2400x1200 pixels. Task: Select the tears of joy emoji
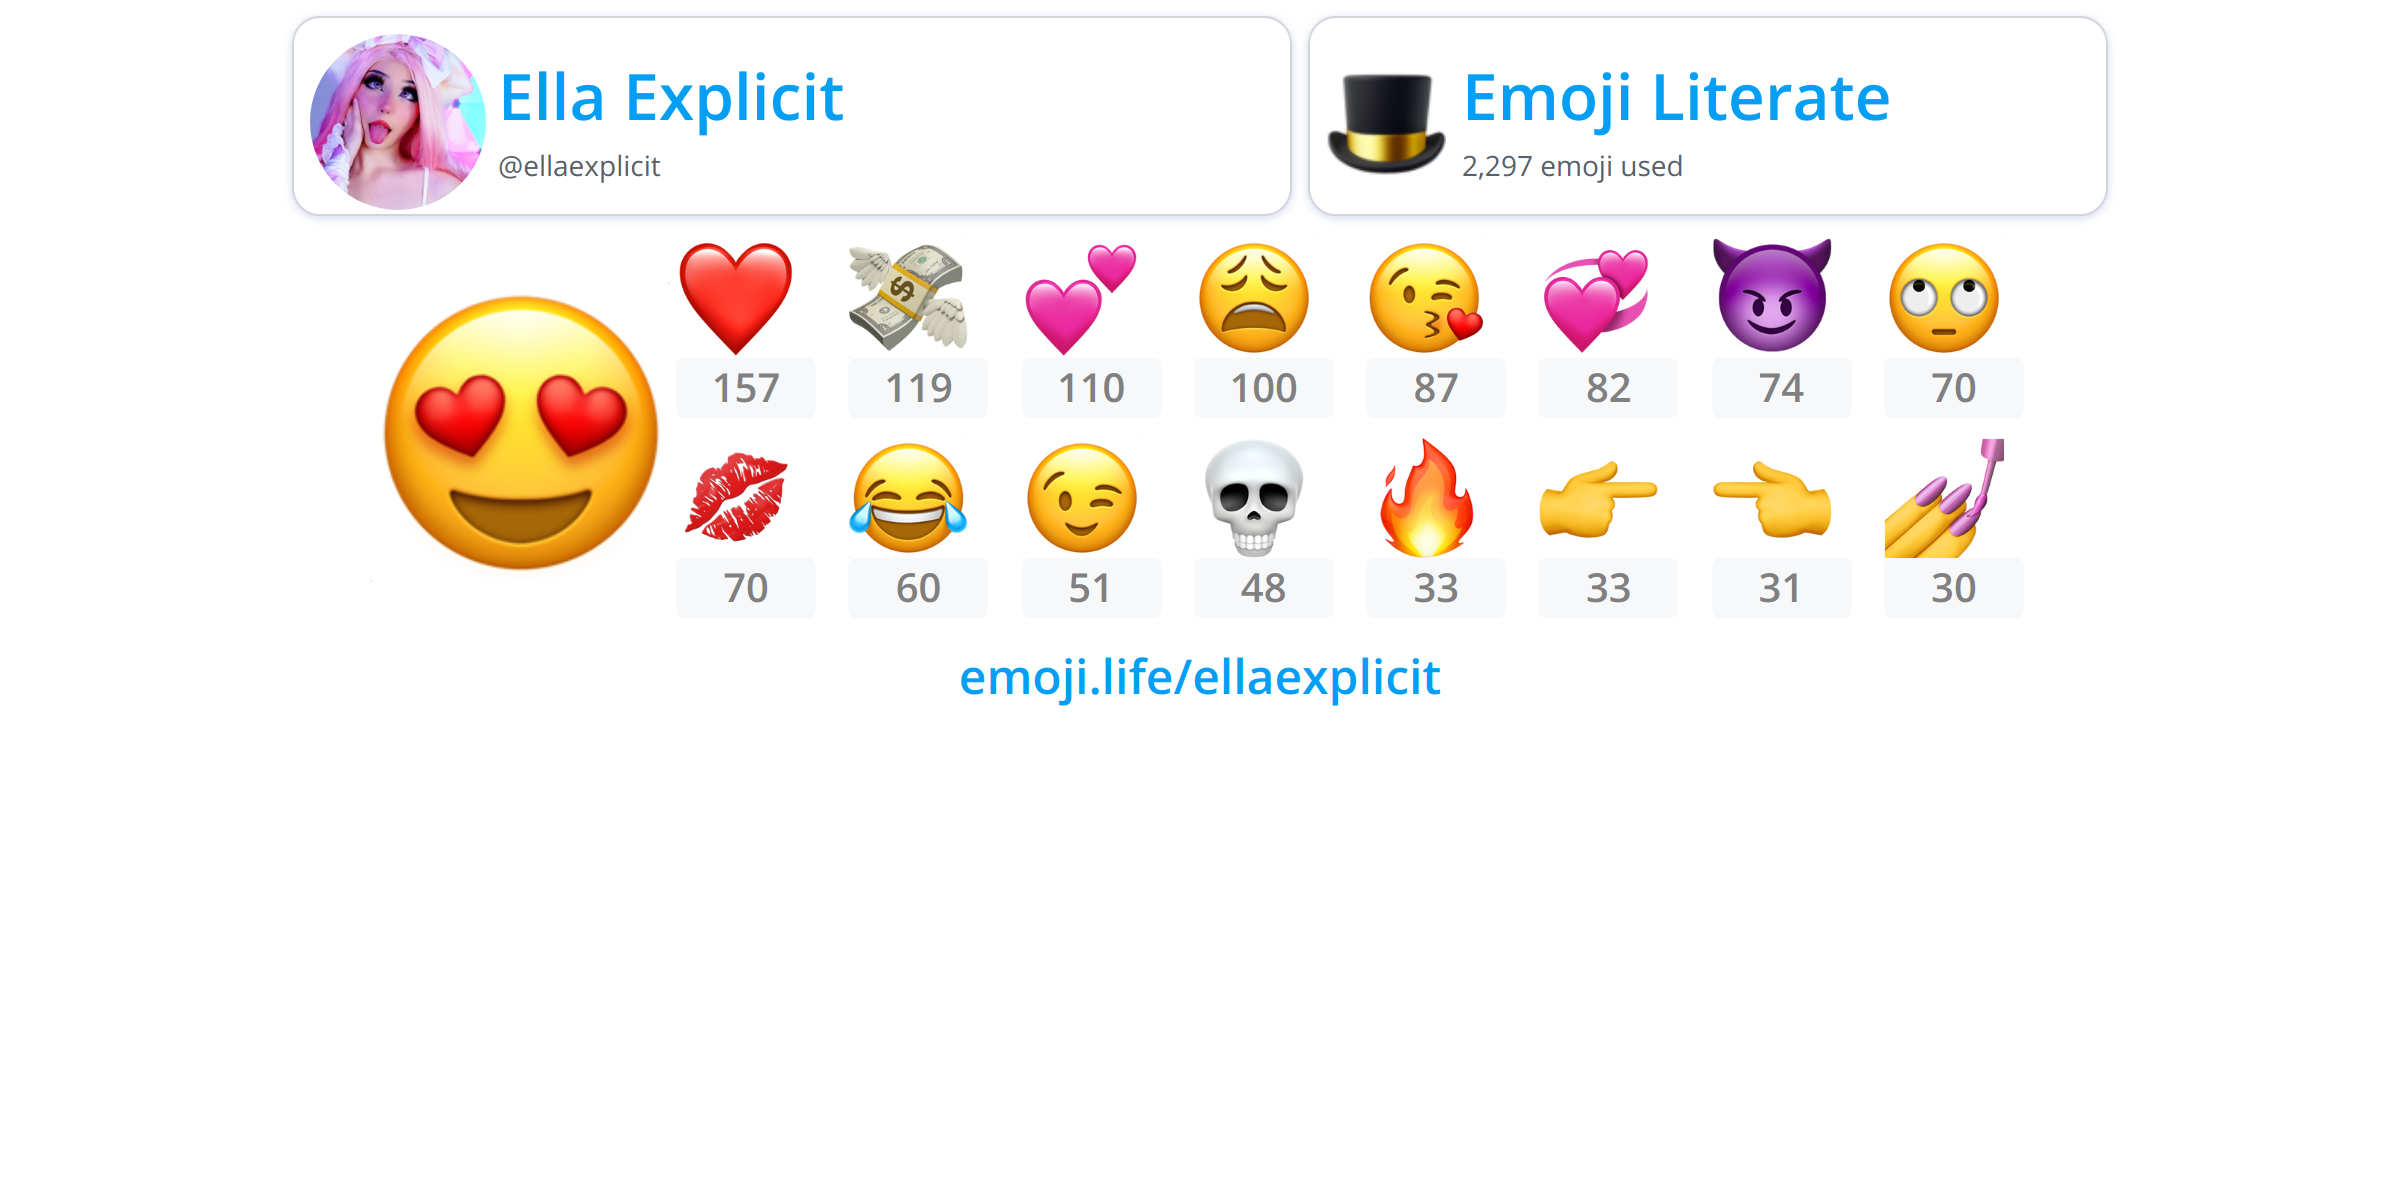click(908, 498)
